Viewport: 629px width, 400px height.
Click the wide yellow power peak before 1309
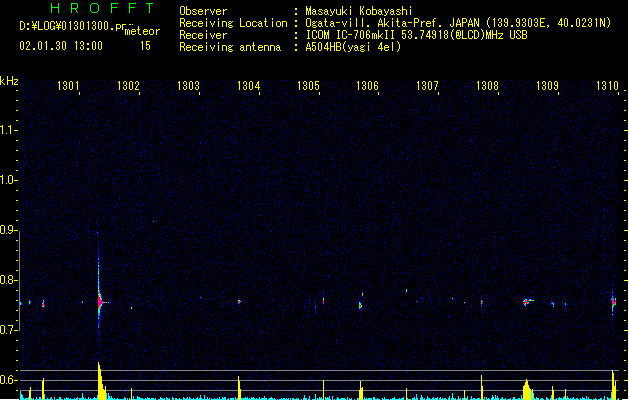(527, 390)
